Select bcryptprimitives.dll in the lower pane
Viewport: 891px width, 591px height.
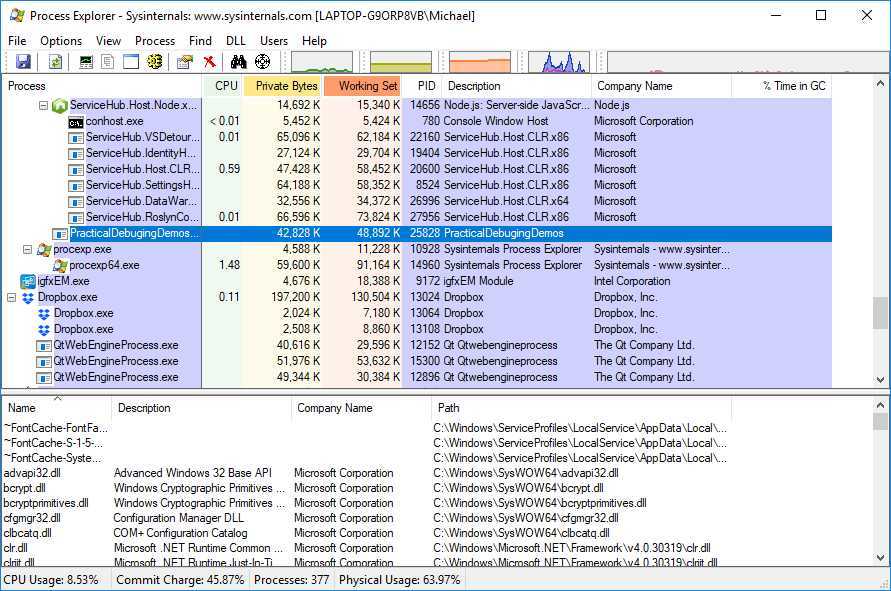(46, 503)
